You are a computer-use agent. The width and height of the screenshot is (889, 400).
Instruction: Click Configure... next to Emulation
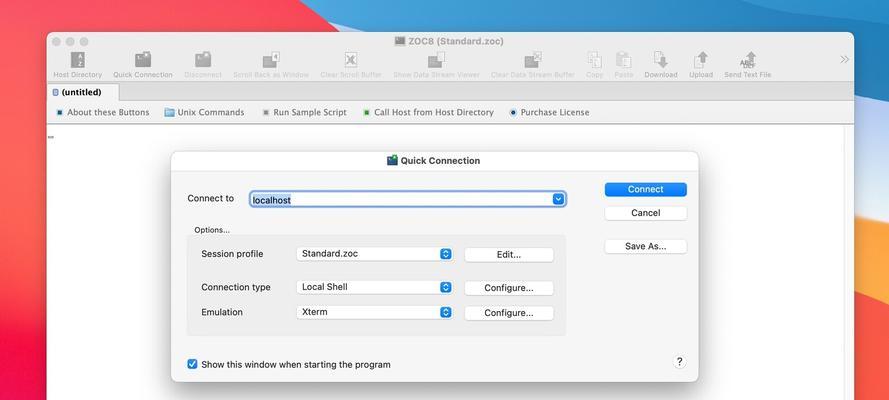point(509,313)
